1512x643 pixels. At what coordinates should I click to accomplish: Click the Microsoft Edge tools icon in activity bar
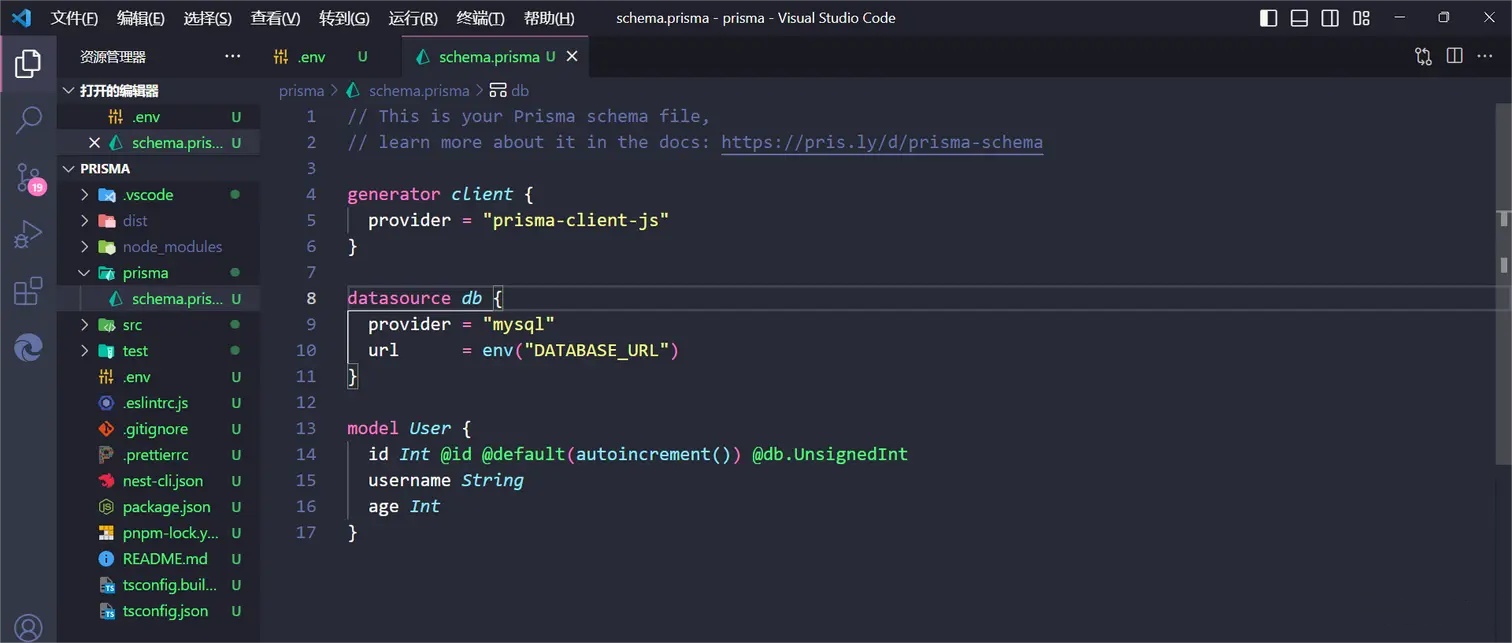(28, 349)
